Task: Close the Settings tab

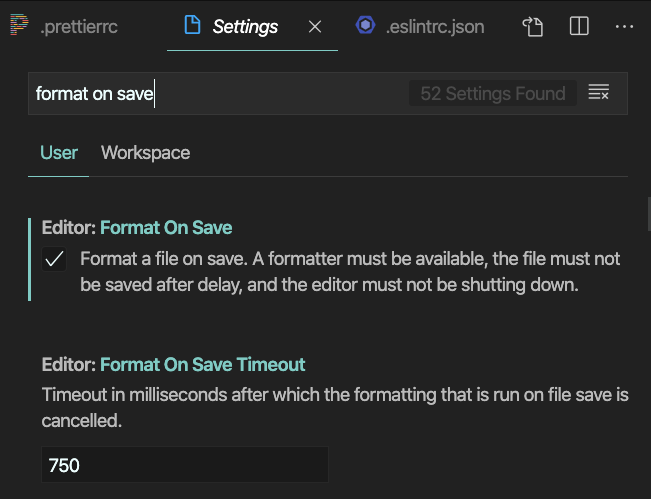Action: point(315,27)
